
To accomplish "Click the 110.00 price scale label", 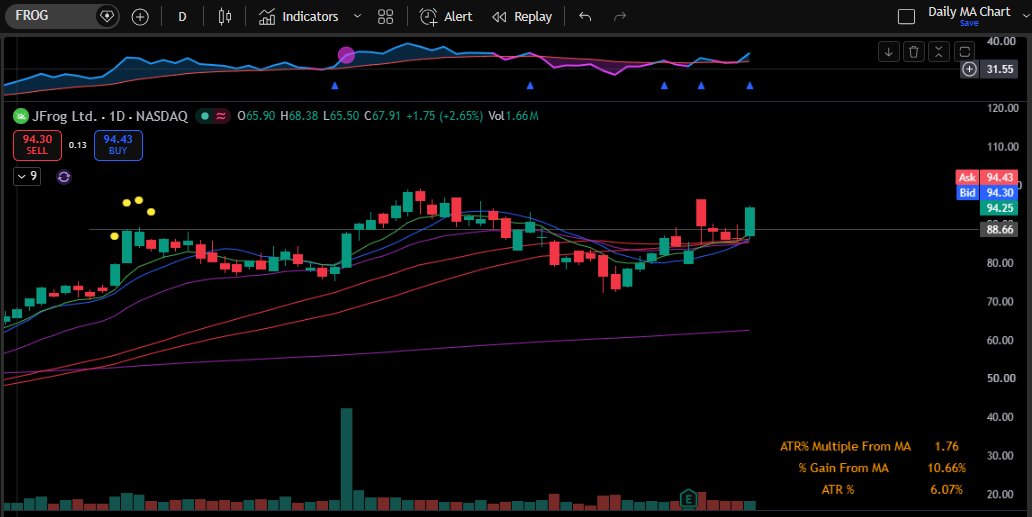I will 1002,147.
